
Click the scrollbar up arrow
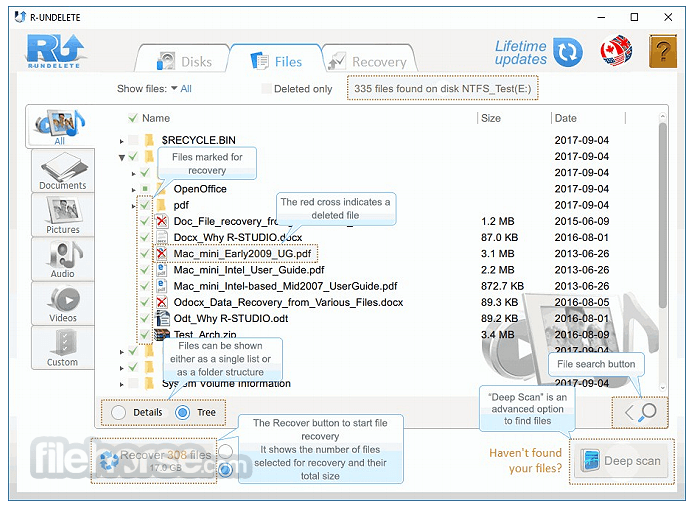[x=662, y=117]
